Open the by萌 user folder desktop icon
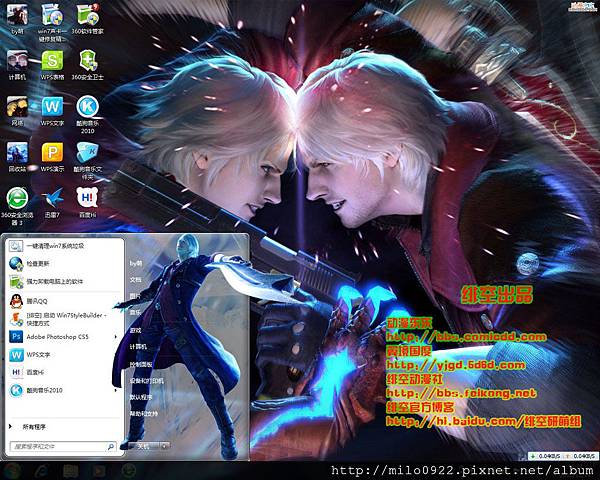600x480 pixels. coord(17,19)
